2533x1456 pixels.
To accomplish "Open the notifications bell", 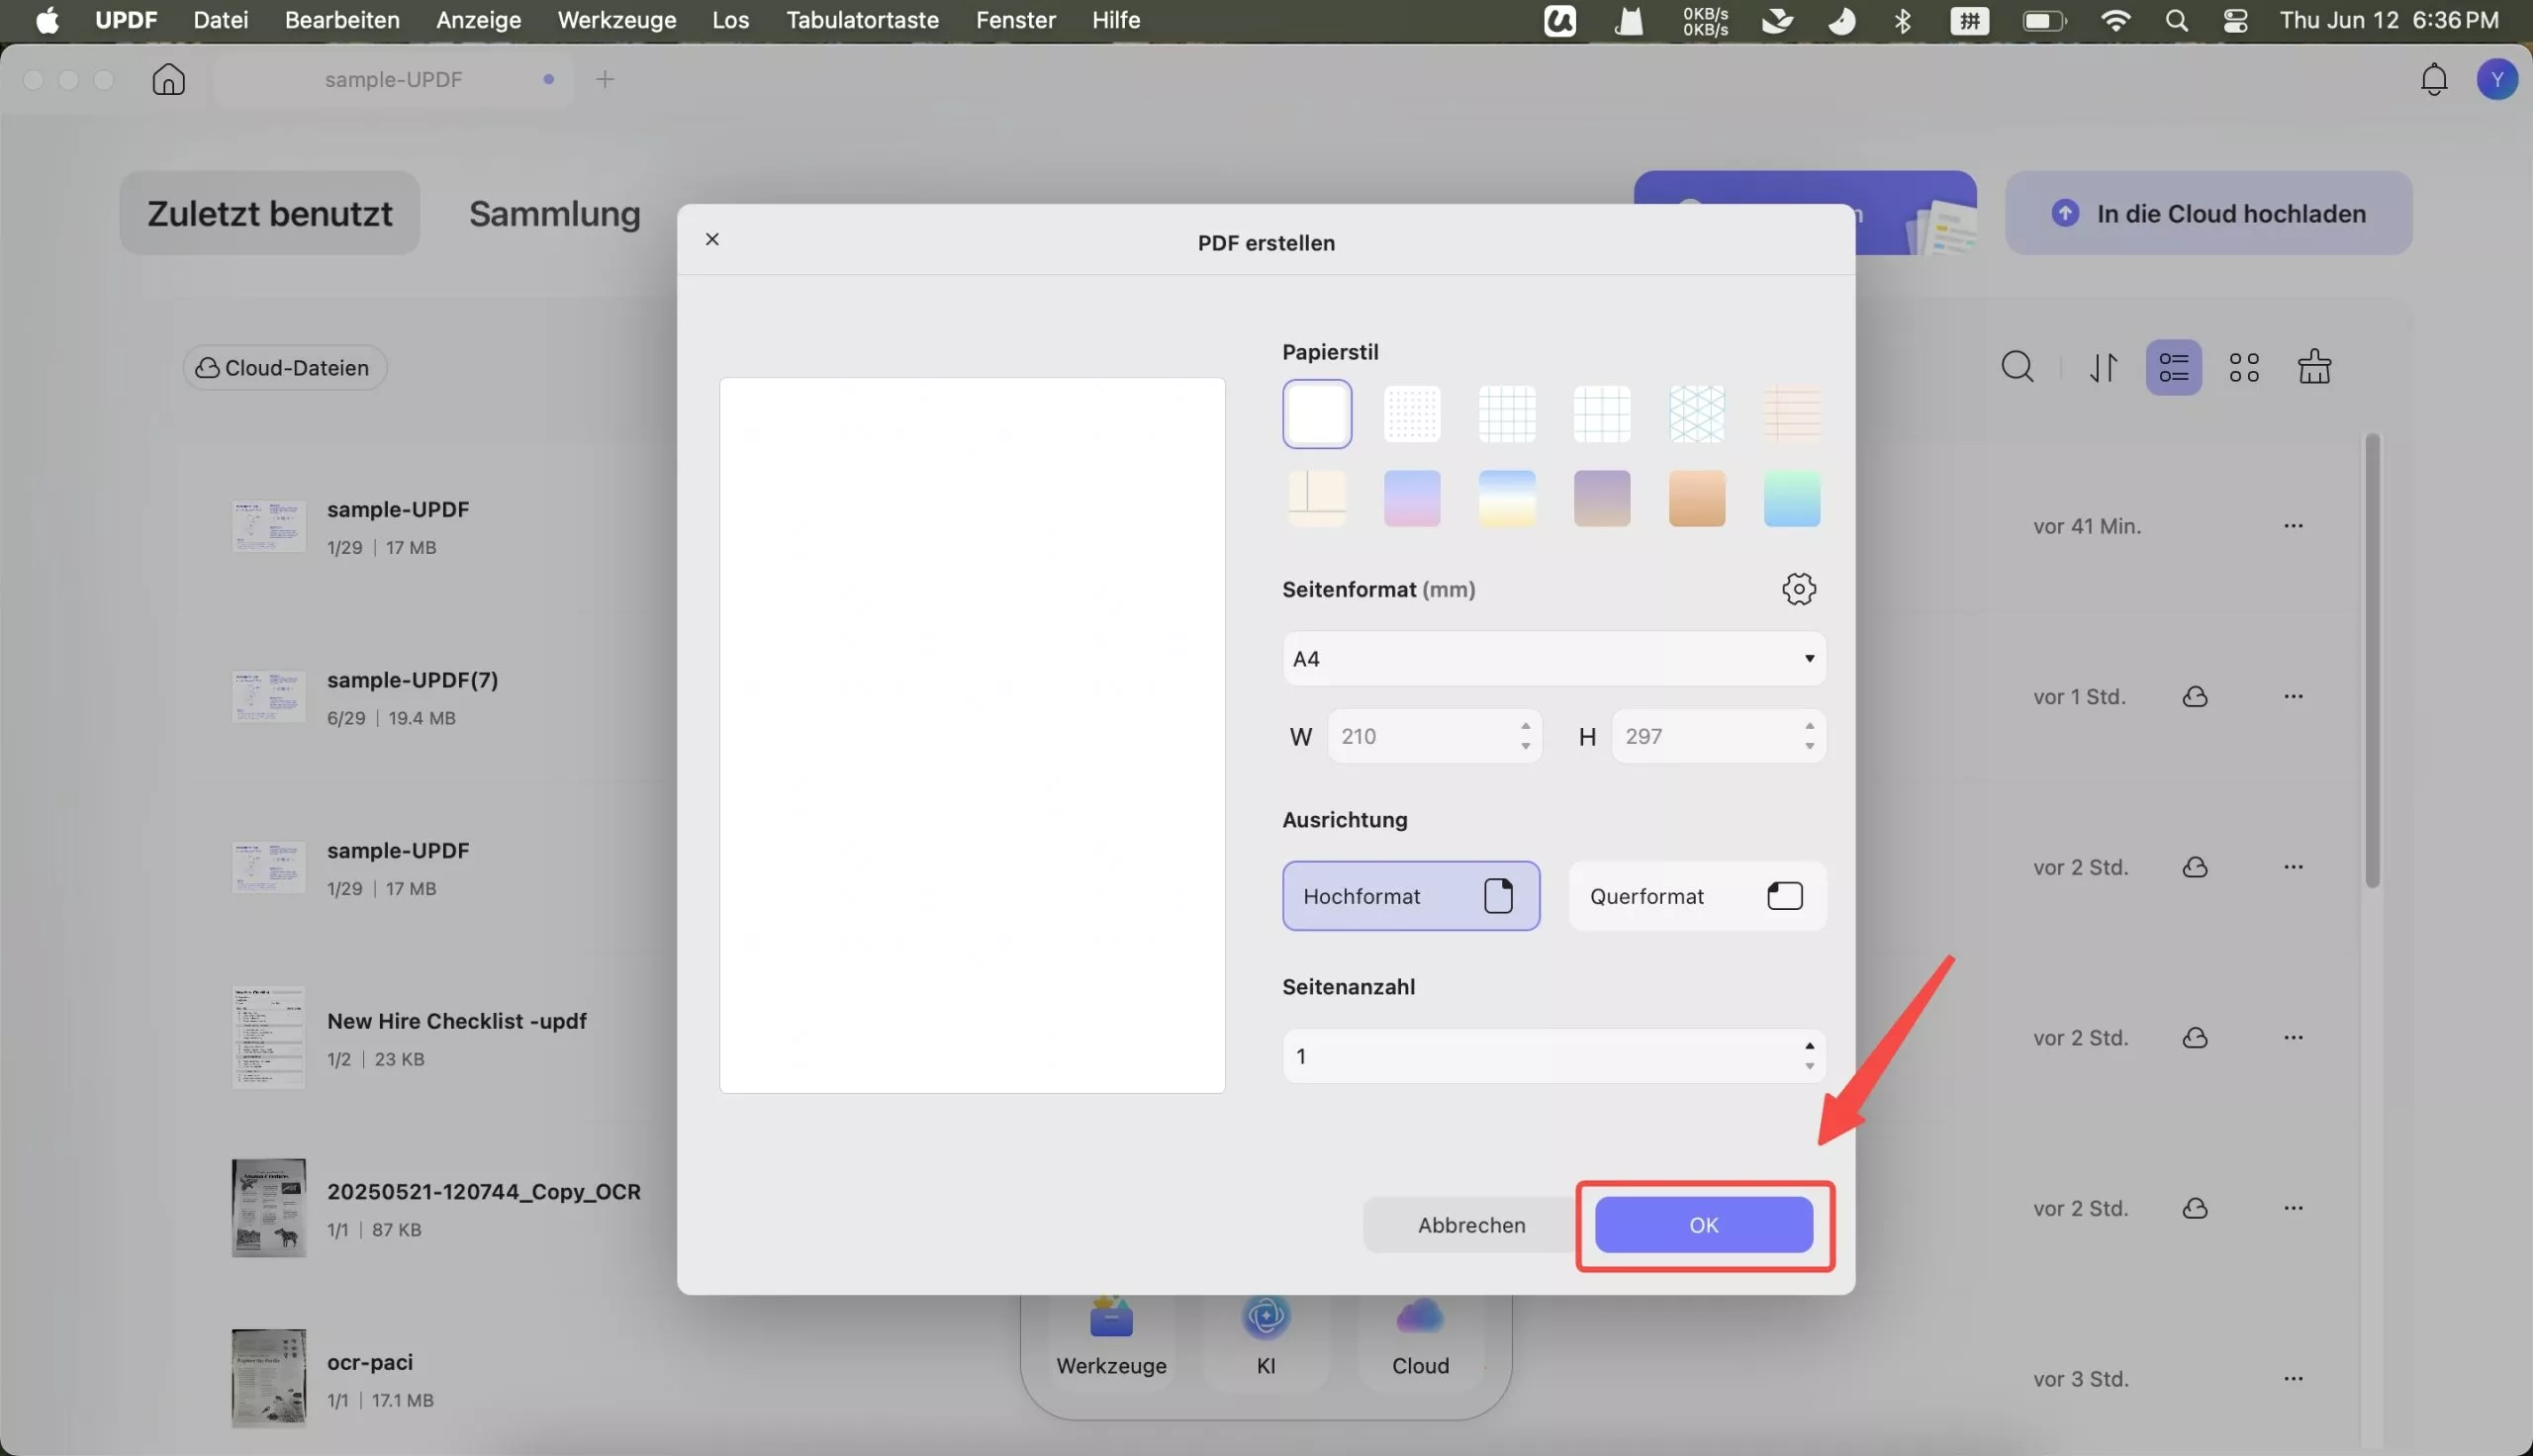I will (2433, 79).
